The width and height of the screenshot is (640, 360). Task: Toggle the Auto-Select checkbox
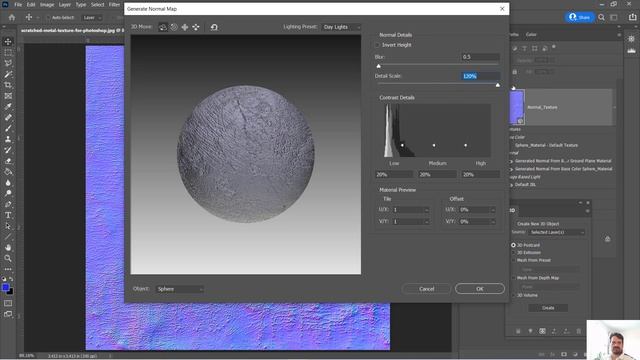coord(48,18)
